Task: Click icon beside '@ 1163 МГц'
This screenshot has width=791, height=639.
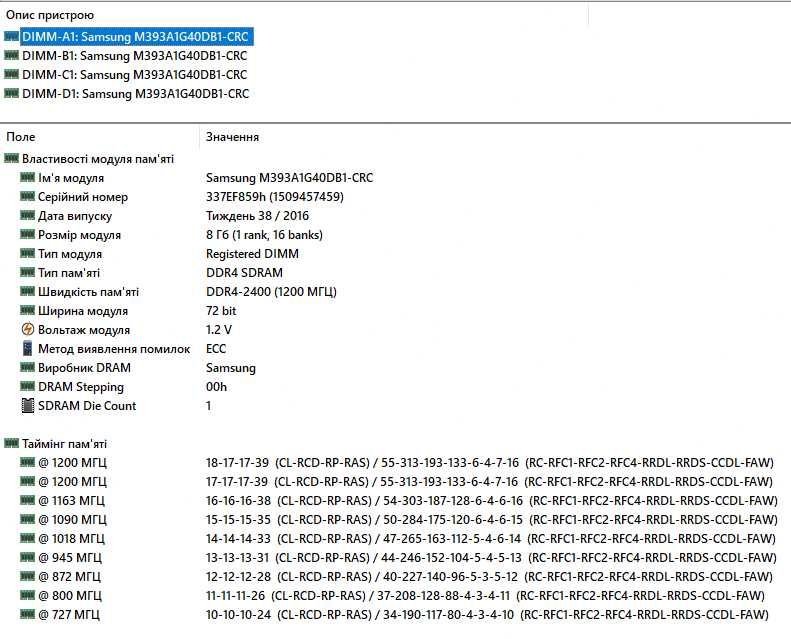Action: tap(27, 500)
